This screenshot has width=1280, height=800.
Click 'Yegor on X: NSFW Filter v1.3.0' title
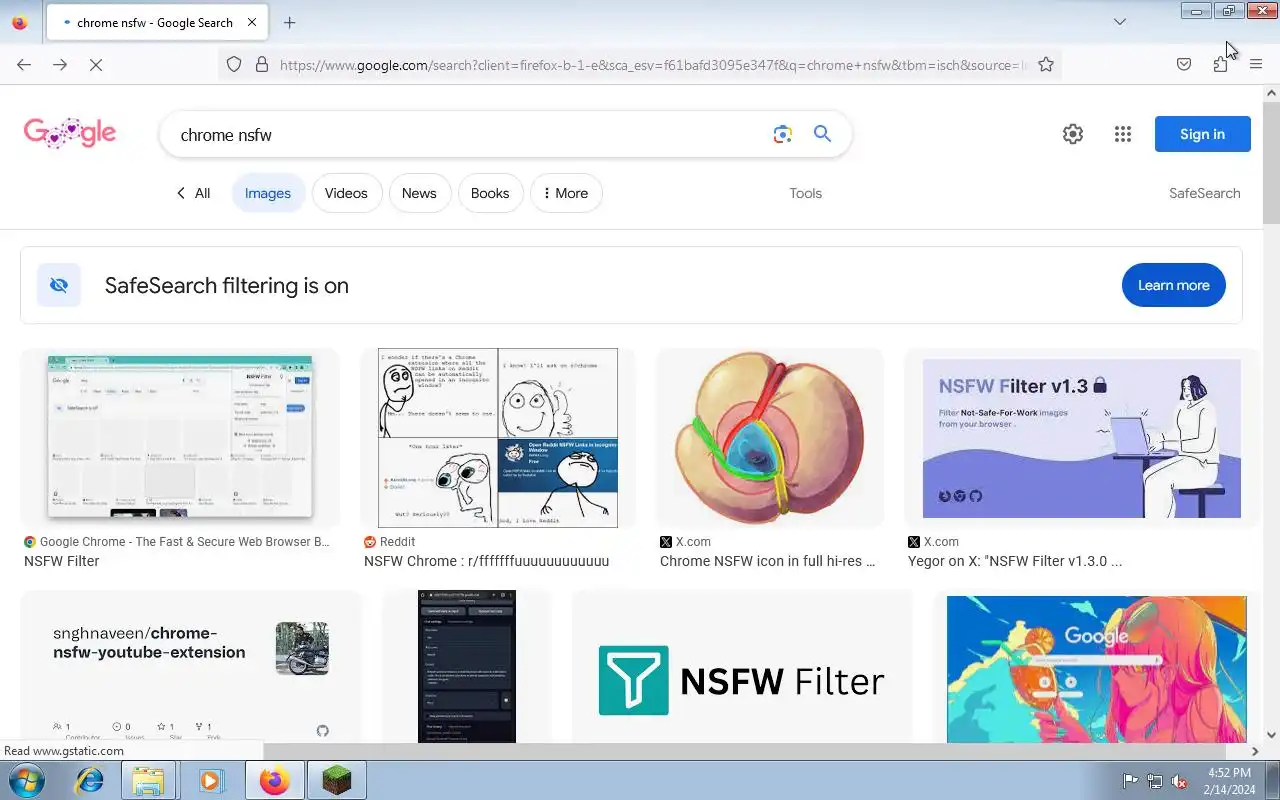1015,561
